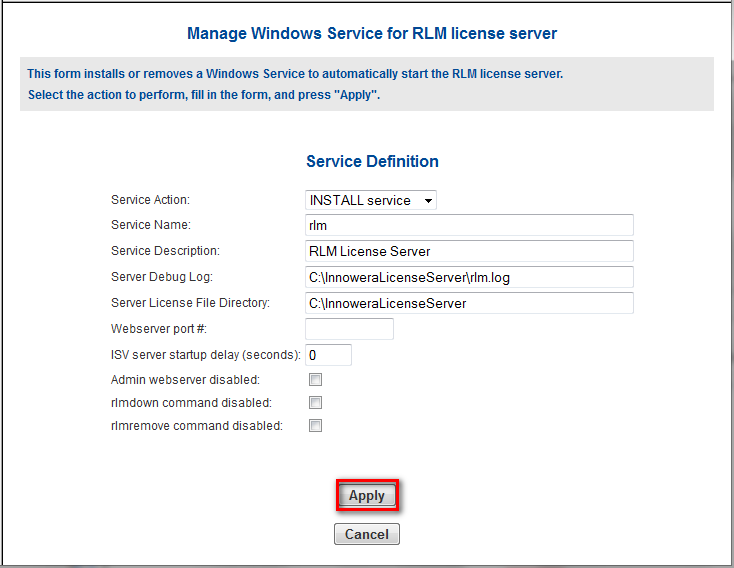Click the Service Name input field

click(469, 225)
